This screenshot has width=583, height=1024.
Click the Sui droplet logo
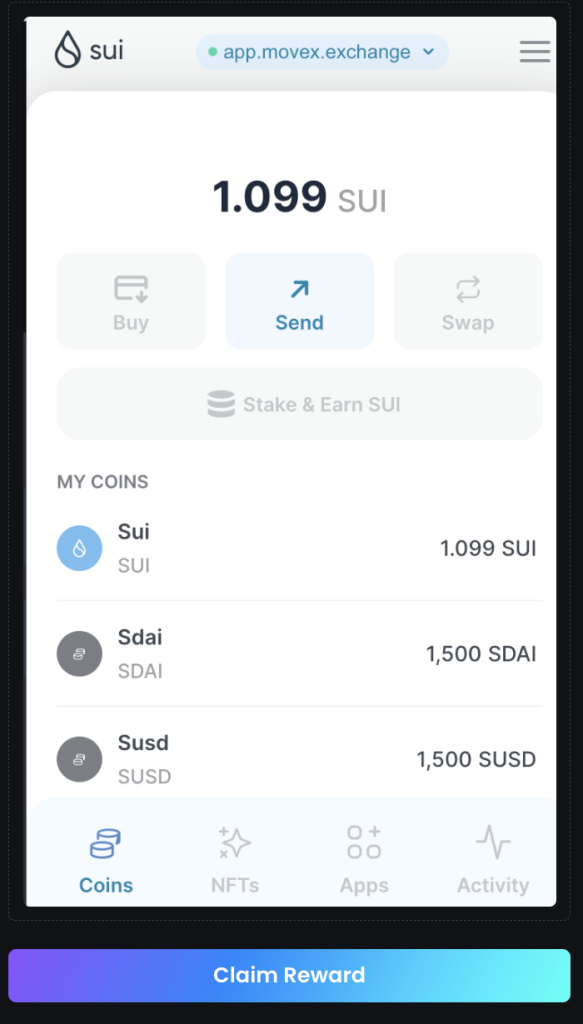click(68, 50)
